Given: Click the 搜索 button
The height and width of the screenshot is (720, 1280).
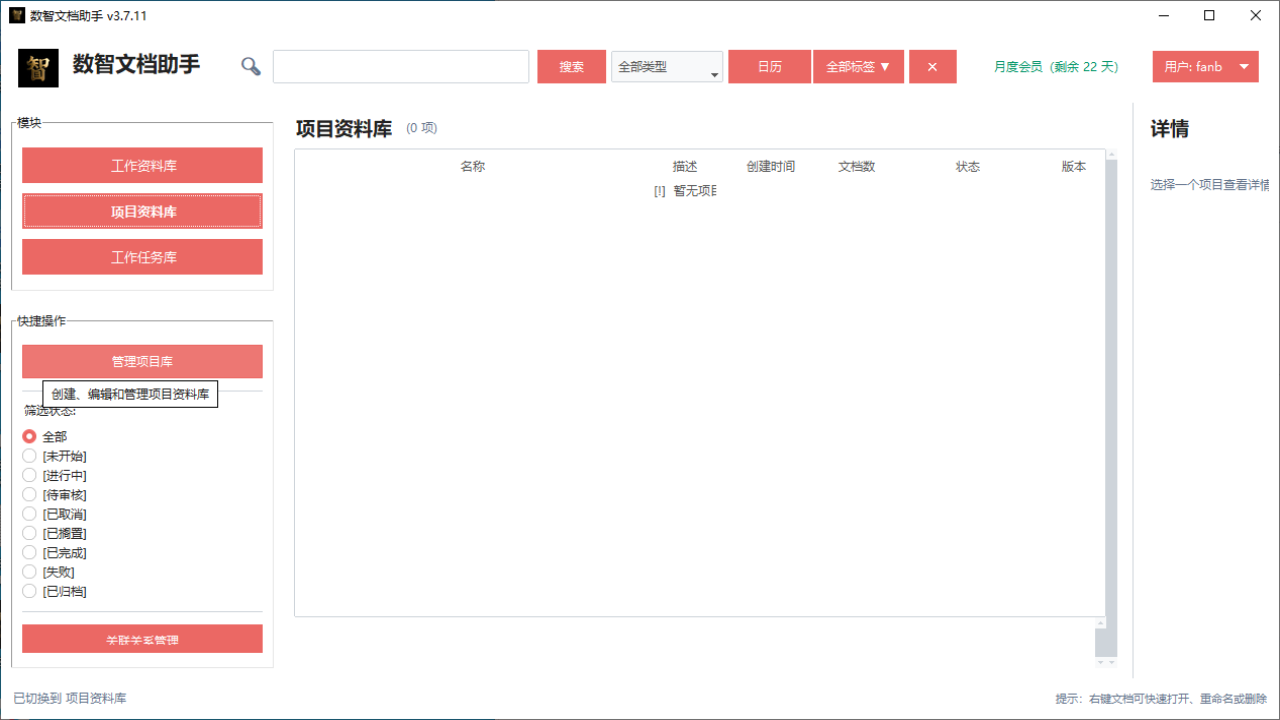Looking at the screenshot, I should [572, 67].
